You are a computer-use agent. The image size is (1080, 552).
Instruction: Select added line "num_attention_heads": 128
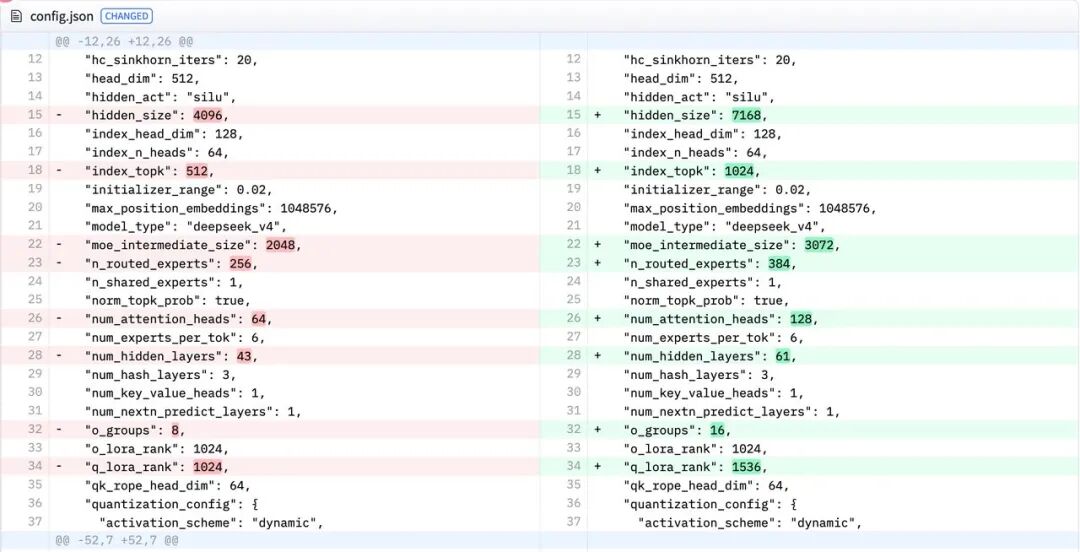(x=810, y=319)
